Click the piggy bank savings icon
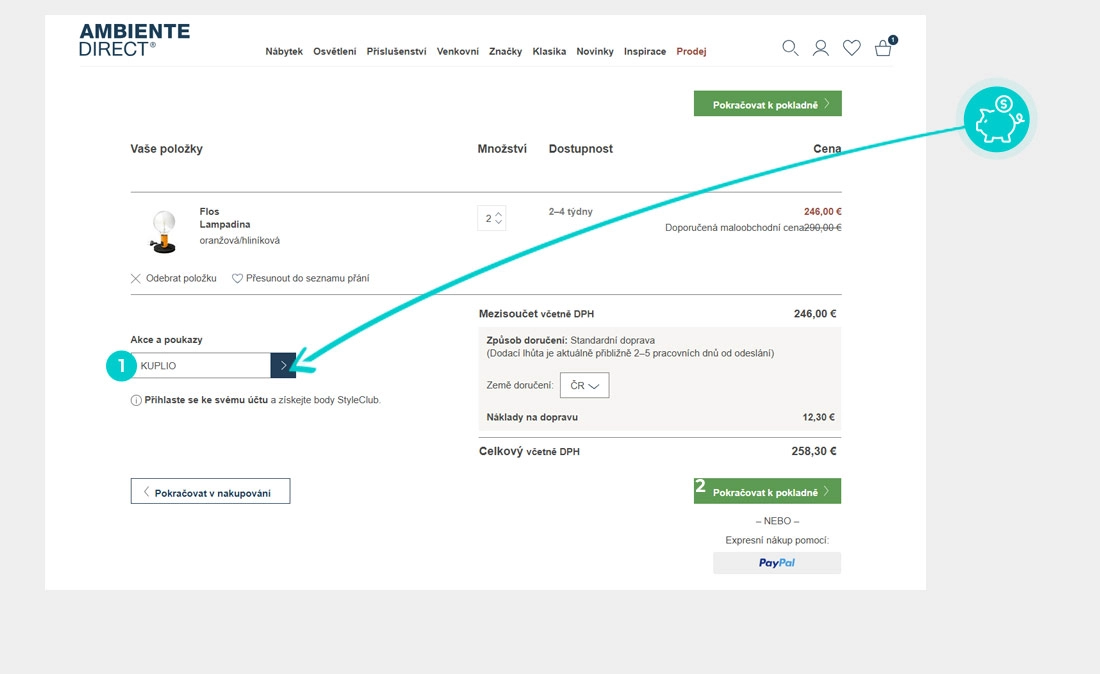Image resolution: width=1100 pixels, height=674 pixels. [996, 119]
